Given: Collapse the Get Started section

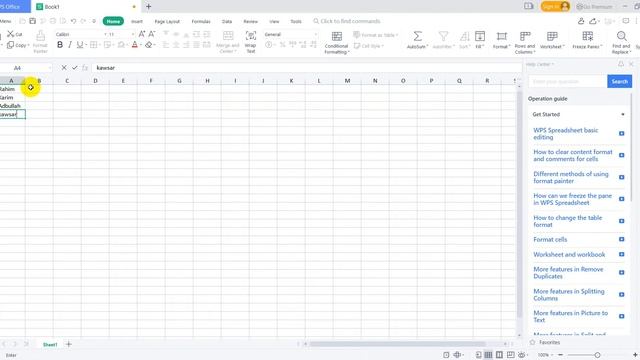Looking at the screenshot, I should click(x=623, y=115).
